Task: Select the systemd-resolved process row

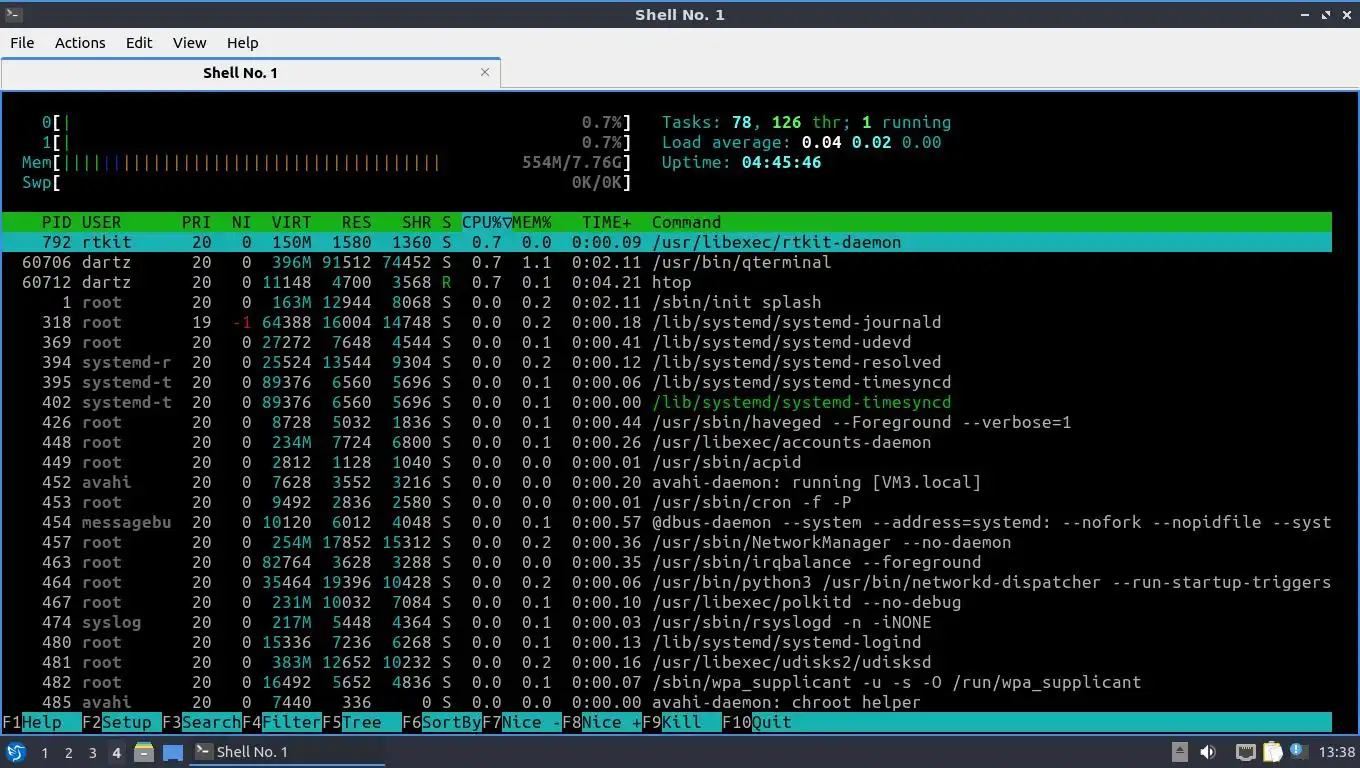Action: click(667, 362)
